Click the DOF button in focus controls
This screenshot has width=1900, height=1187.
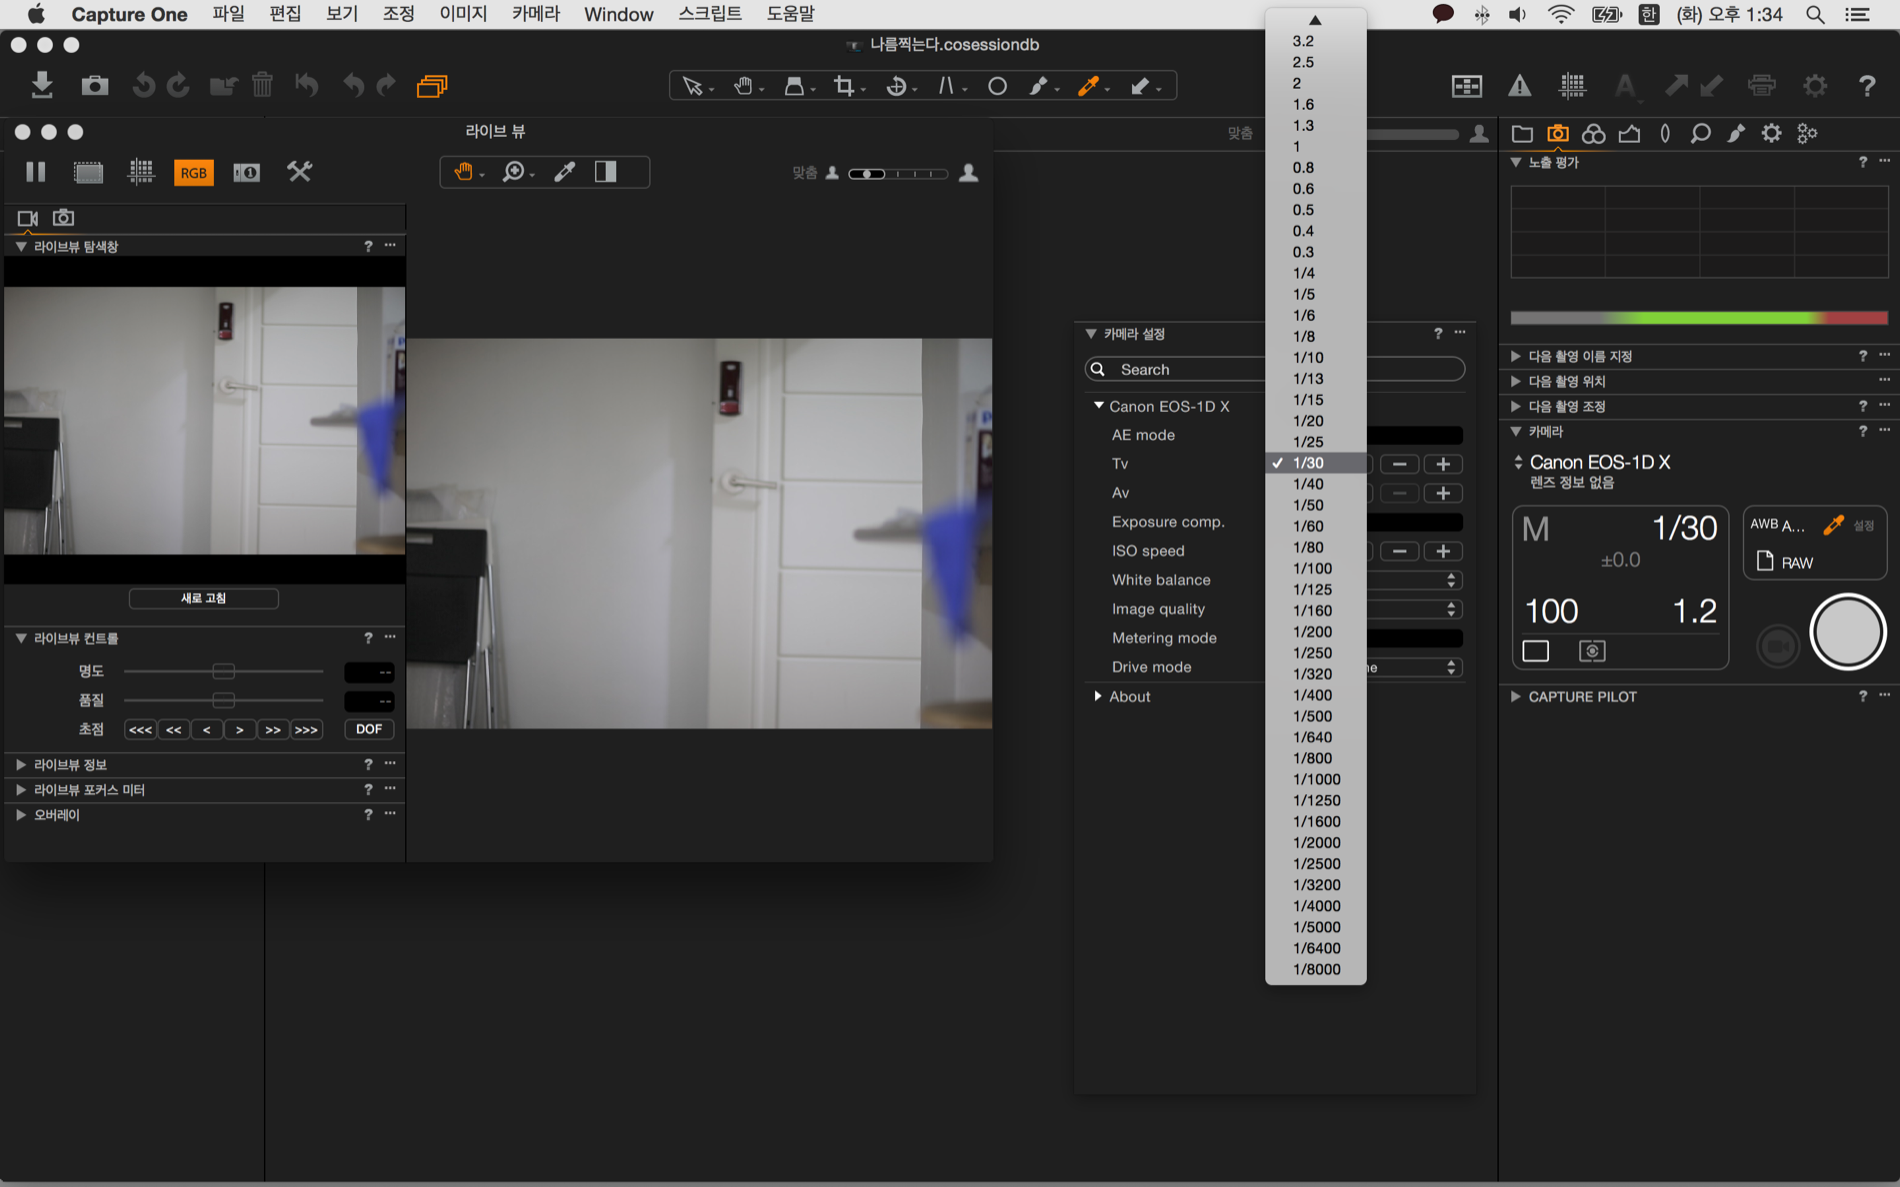tap(368, 729)
